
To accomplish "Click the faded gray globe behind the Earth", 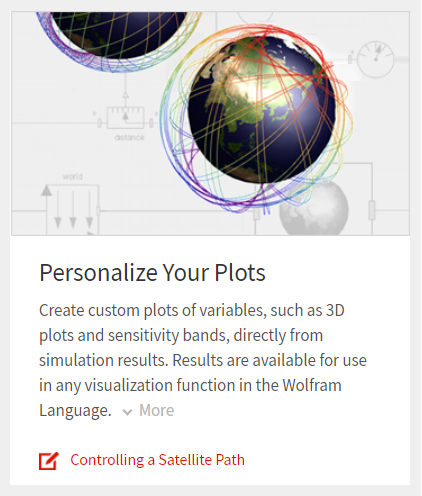I will click(315, 209).
